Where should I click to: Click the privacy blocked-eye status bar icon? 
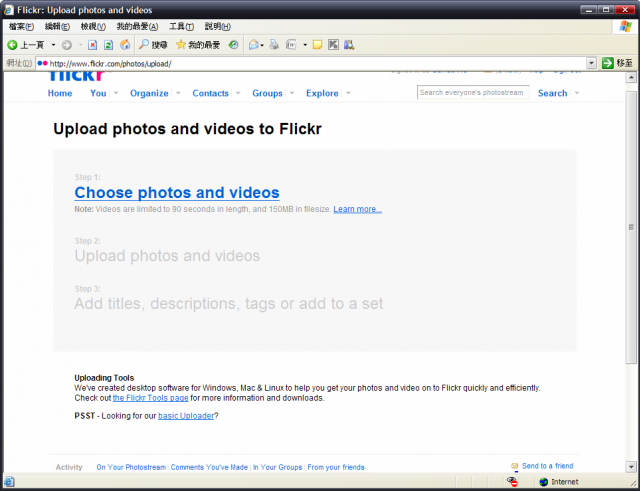tap(512, 482)
